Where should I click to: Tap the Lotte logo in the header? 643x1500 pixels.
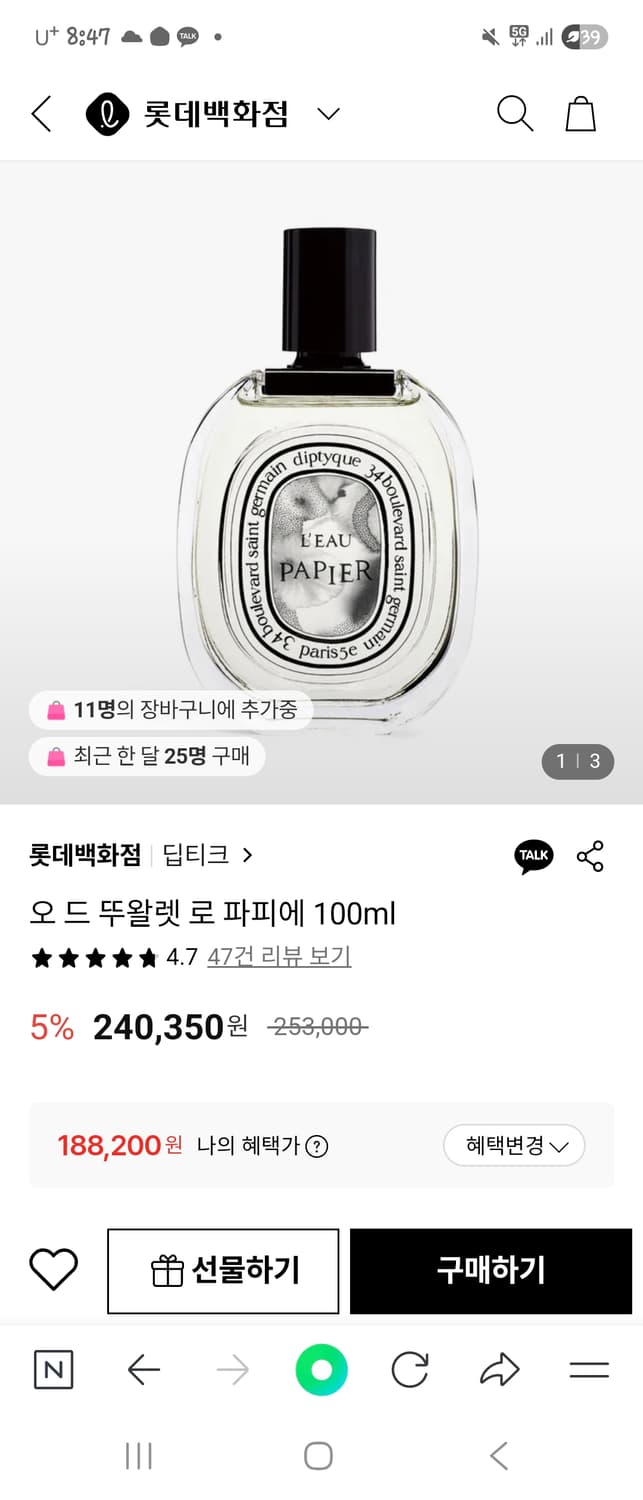tap(106, 113)
